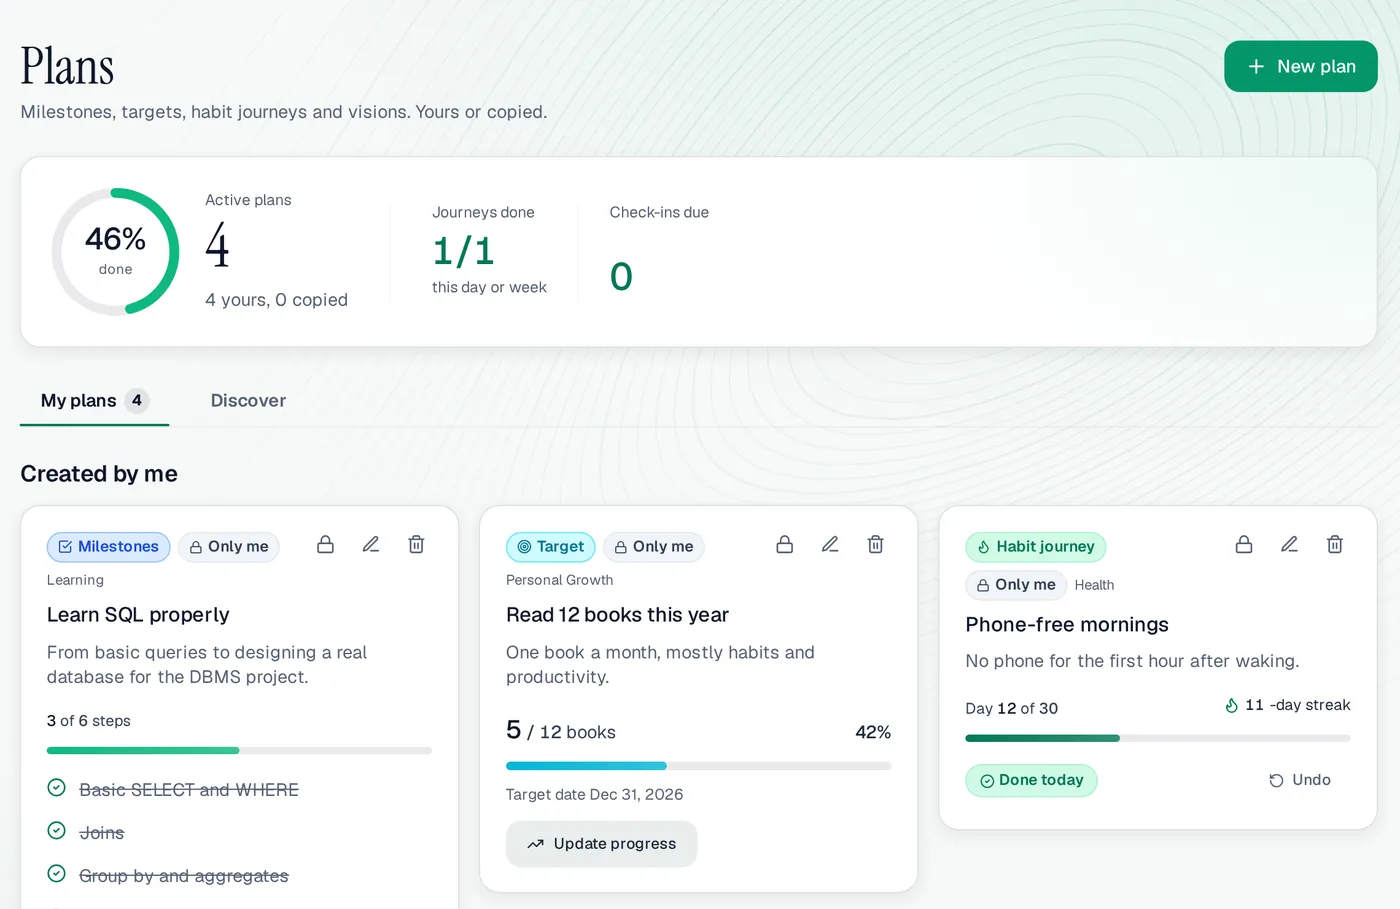Image resolution: width=1400 pixels, height=909 pixels.
Task: Edit the Learn SQL properly plan
Action: (371, 545)
